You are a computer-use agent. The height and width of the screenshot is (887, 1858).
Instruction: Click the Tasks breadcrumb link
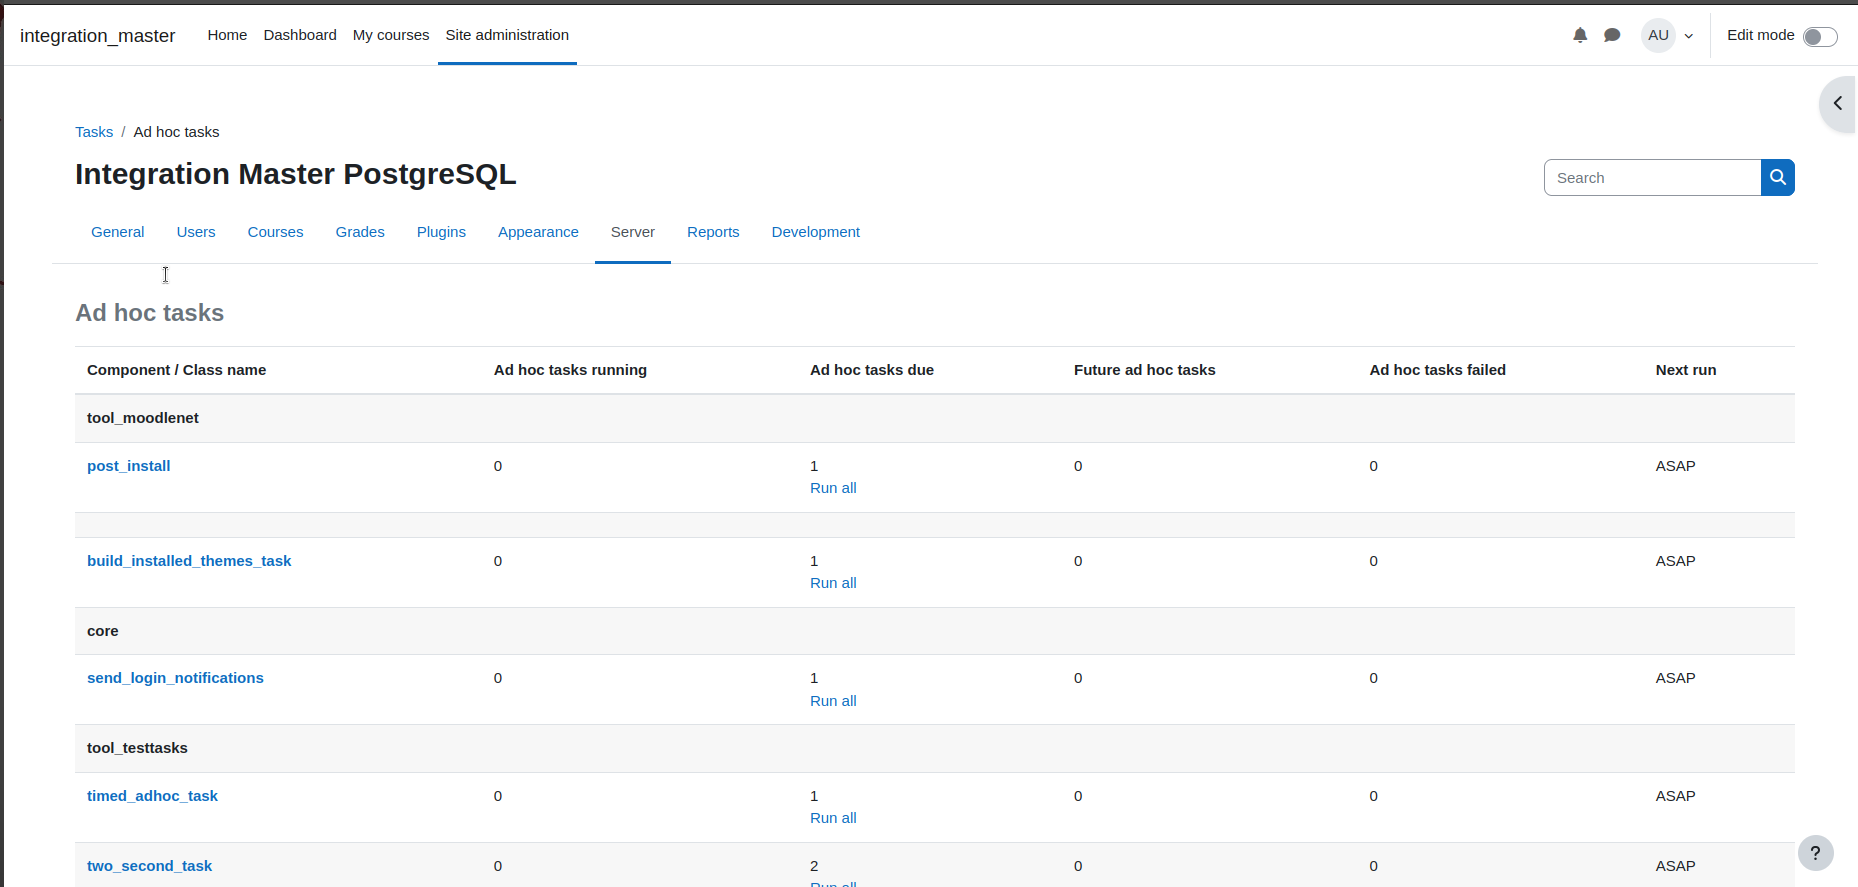[x=94, y=132]
